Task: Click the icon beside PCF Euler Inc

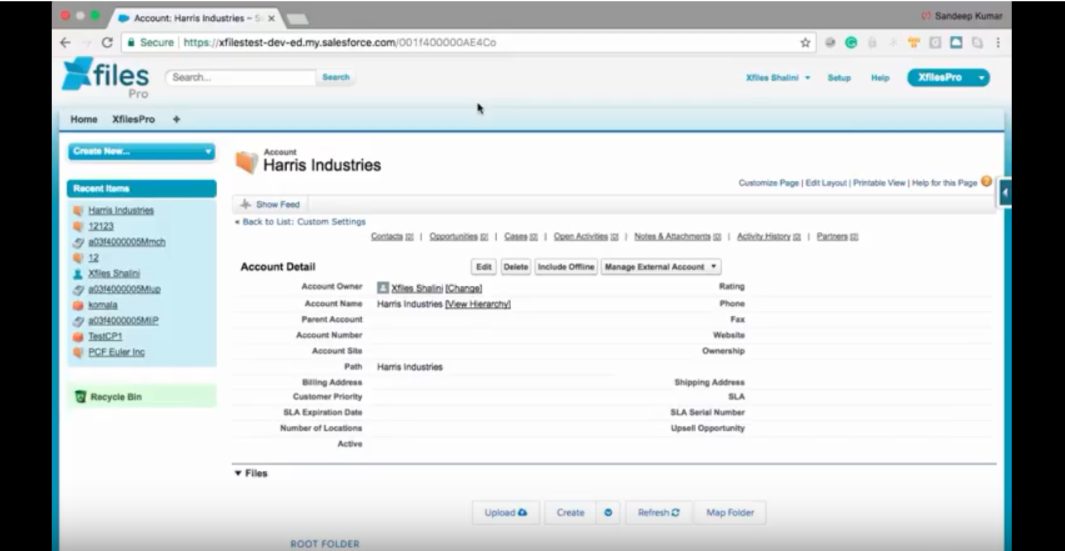Action: coord(77,352)
